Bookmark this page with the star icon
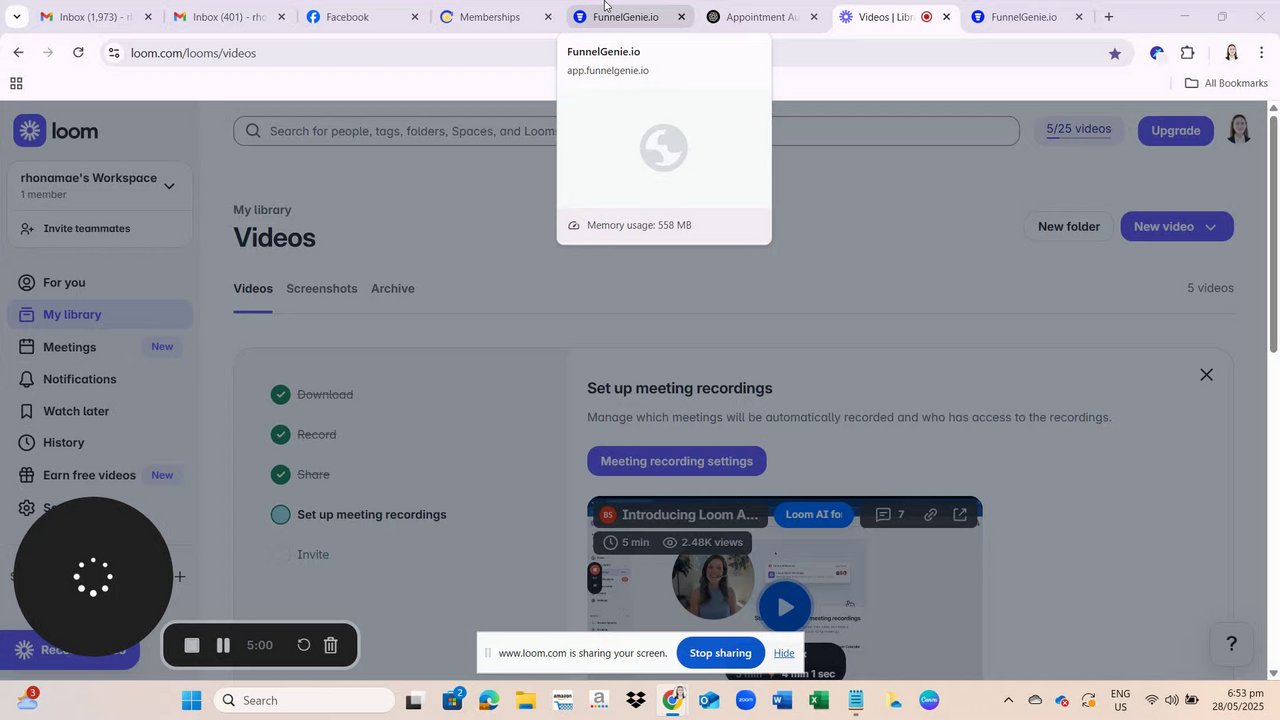The image size is (1280, 720). (1115, 53)
